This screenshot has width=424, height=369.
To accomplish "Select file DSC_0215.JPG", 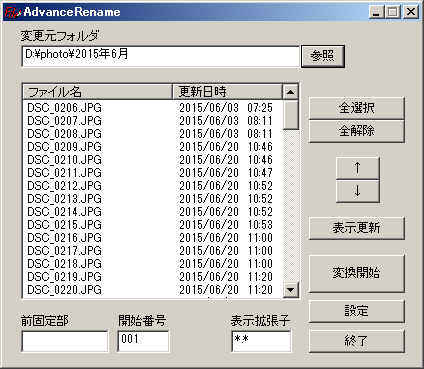I will [64, 225].
